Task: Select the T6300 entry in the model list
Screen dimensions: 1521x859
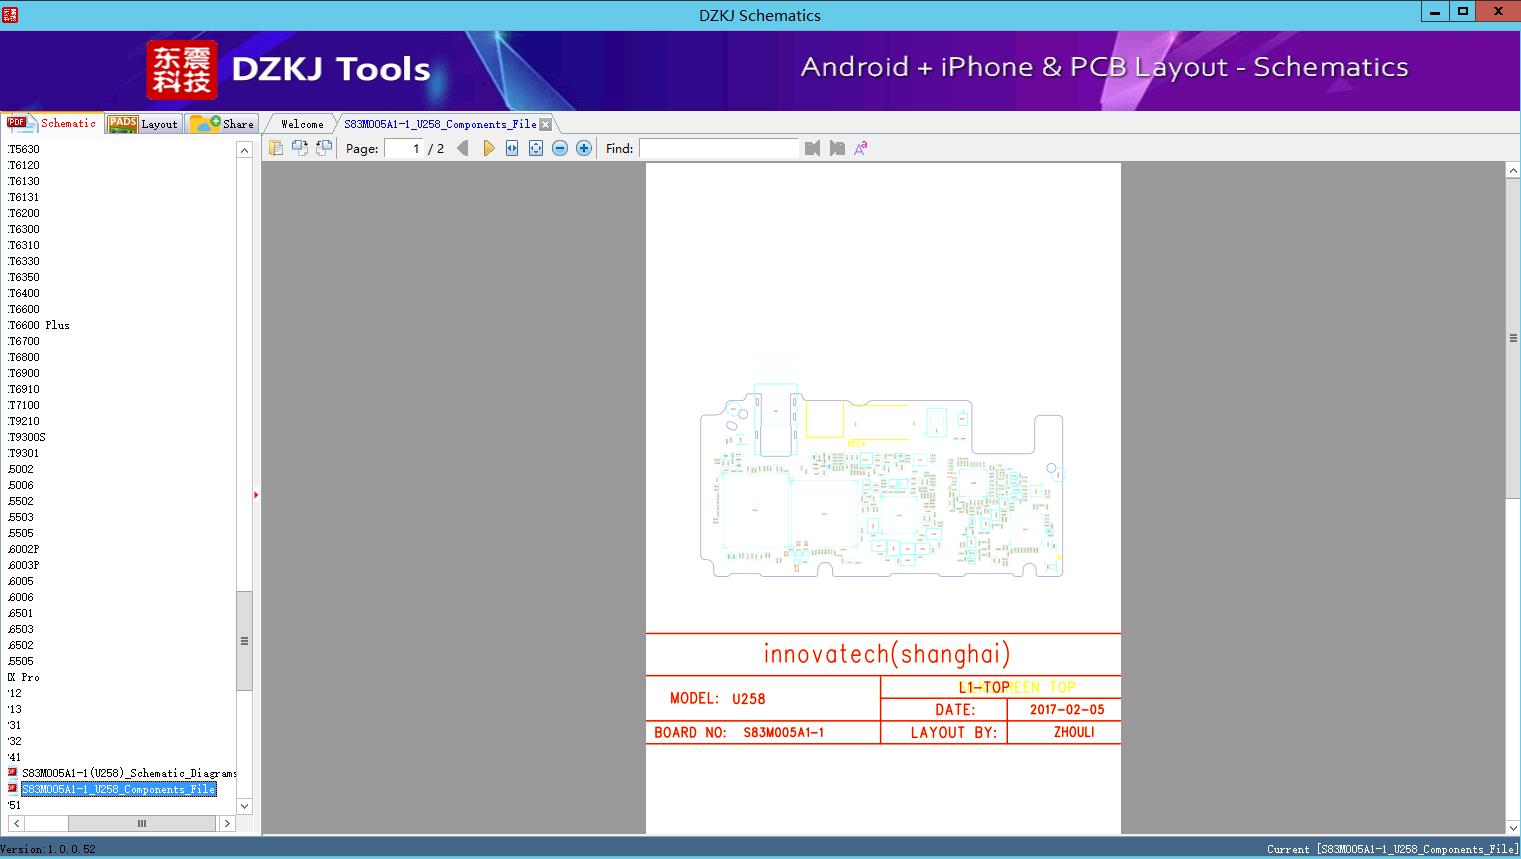Action: [24, 229]
